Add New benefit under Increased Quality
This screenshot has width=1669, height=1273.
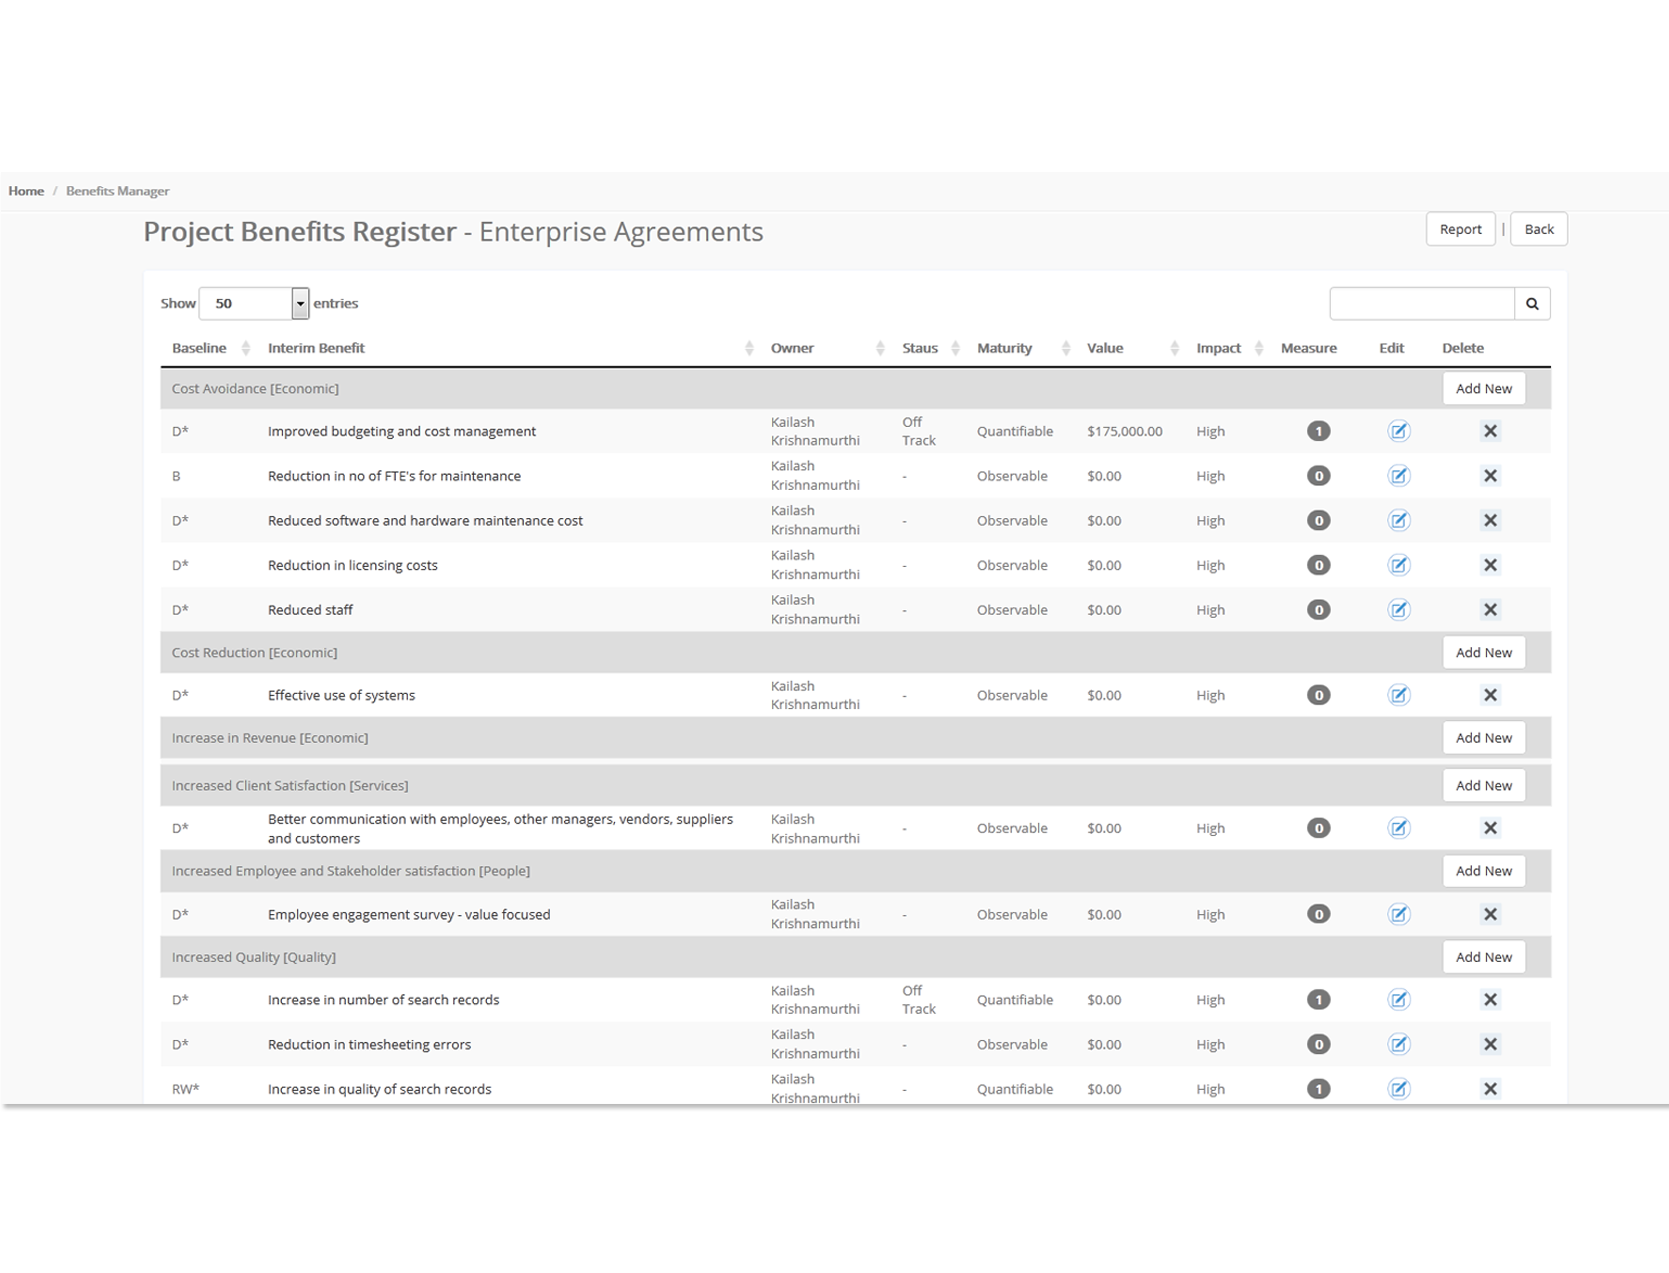(x=1483, y=957)
